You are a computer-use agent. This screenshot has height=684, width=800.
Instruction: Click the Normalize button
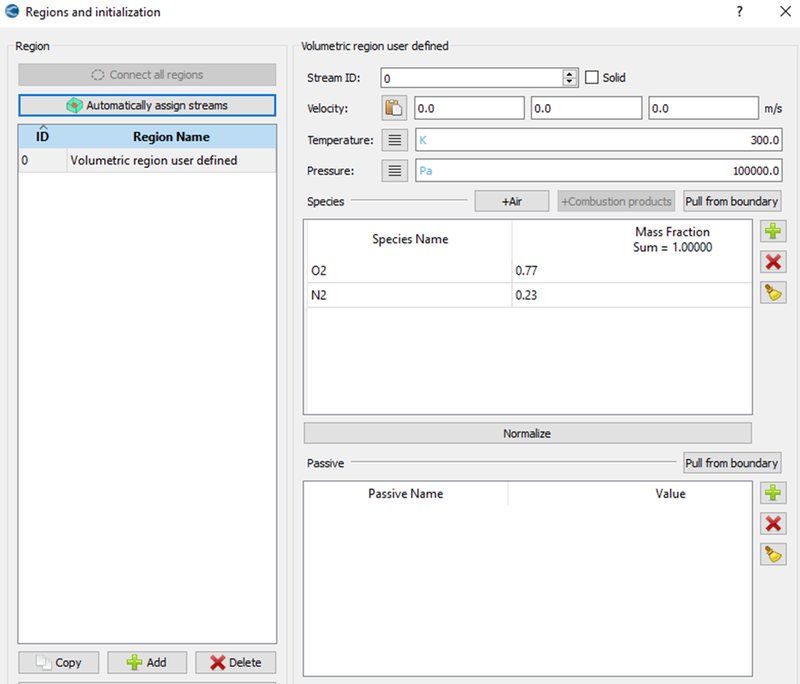tap(527, 433)
